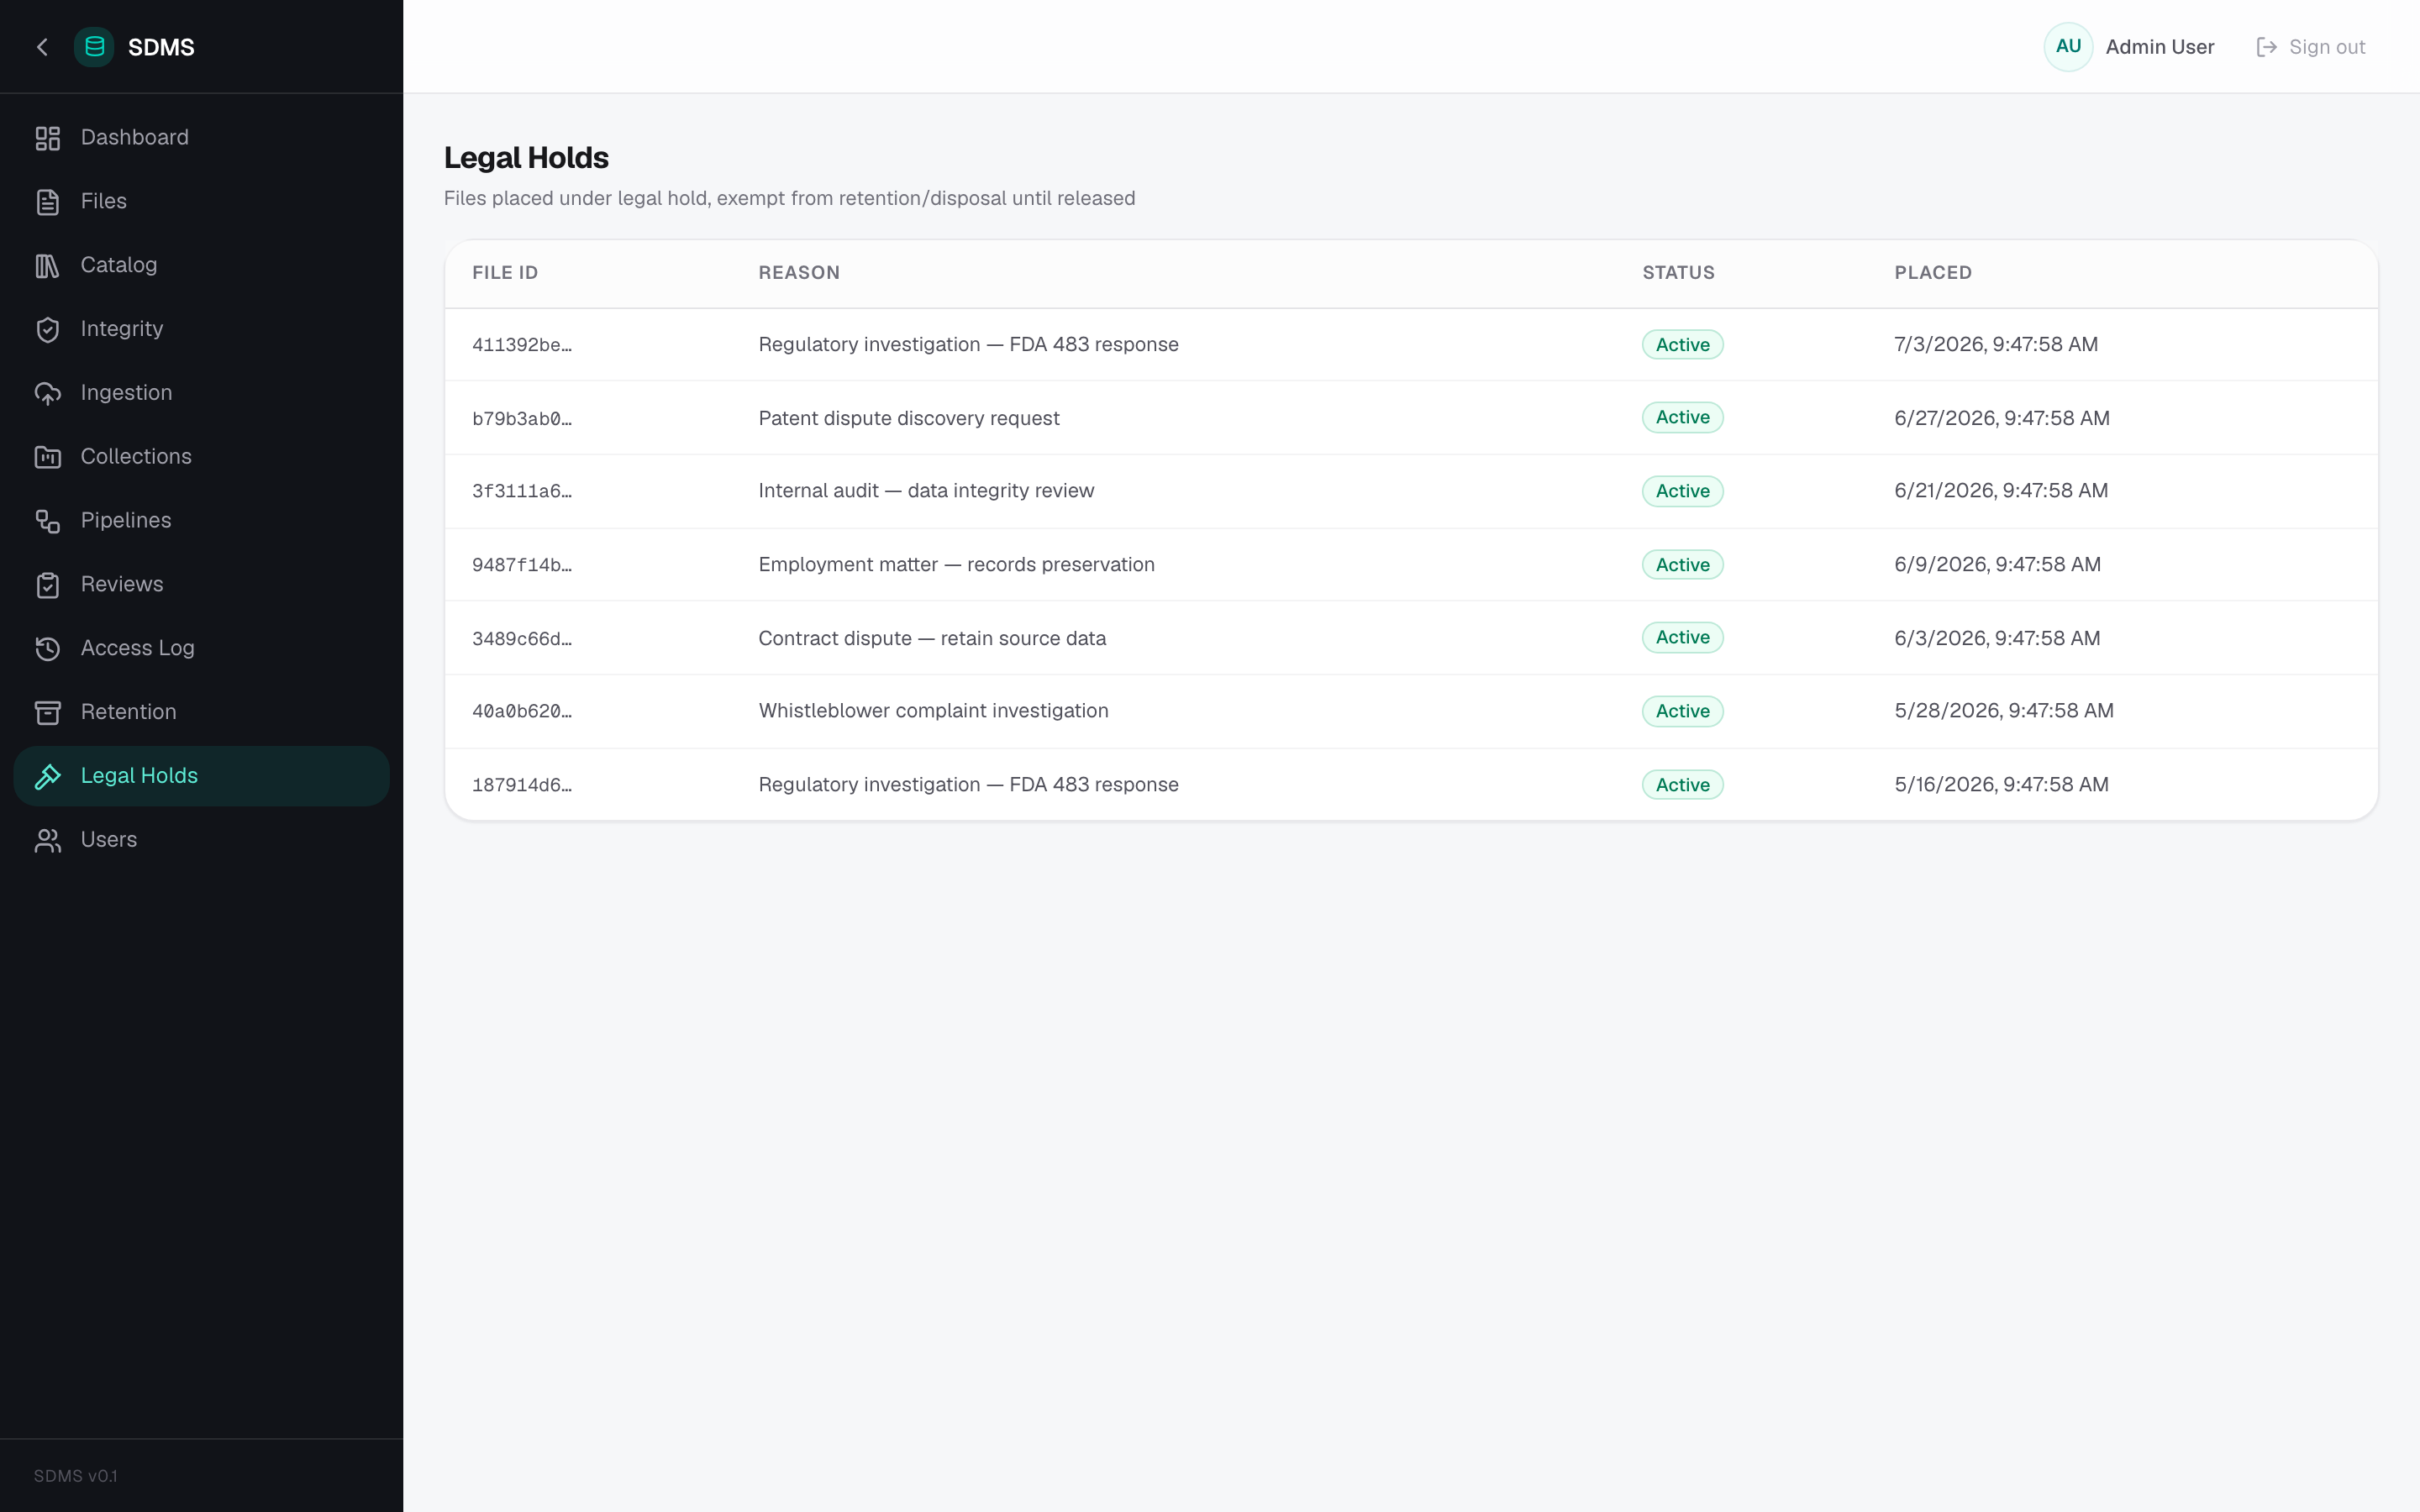Screen dimensions: 2420x1512
Task: Select file ID b79b3ab0…
Action: (522, 419)
